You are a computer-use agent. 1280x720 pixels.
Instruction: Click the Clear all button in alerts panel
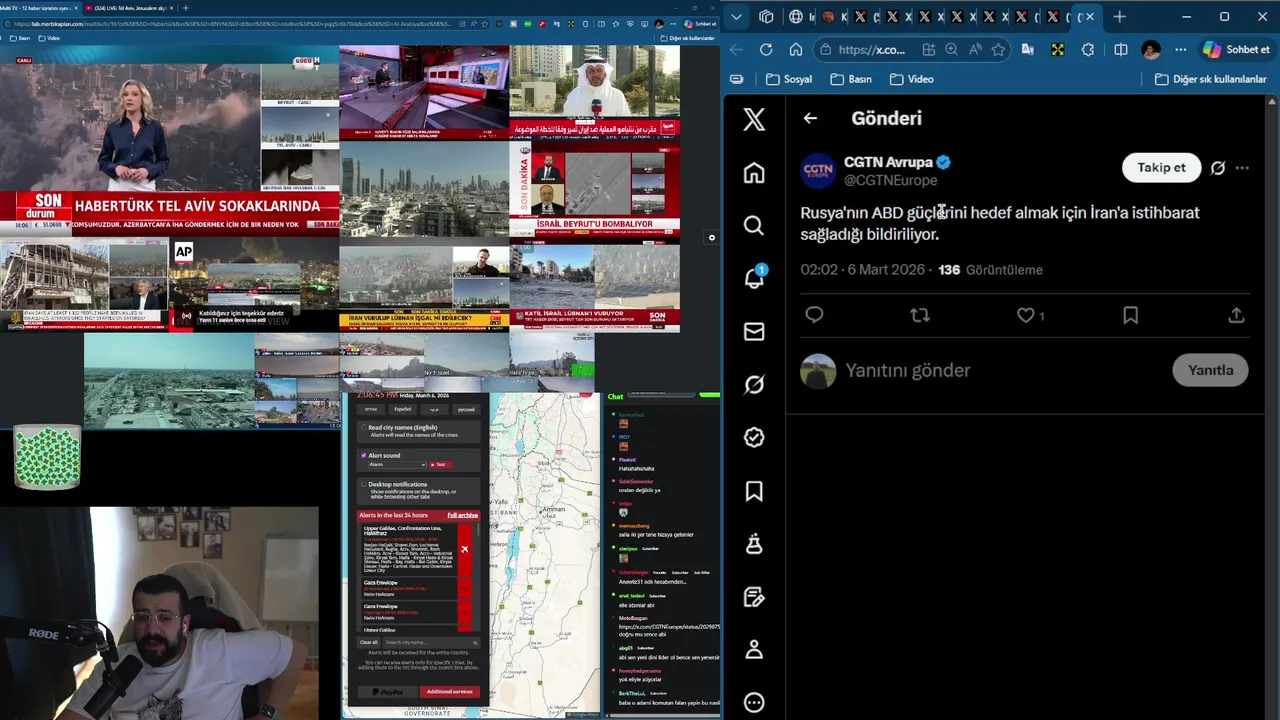[368, 642]
